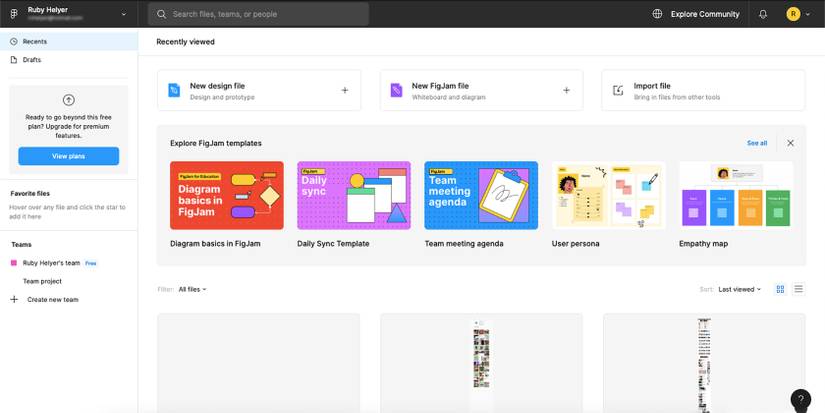Click the Empathy map title text
The width and height of the screenshot is (825, 413).
pyautogui.click(x=703, y=244)
